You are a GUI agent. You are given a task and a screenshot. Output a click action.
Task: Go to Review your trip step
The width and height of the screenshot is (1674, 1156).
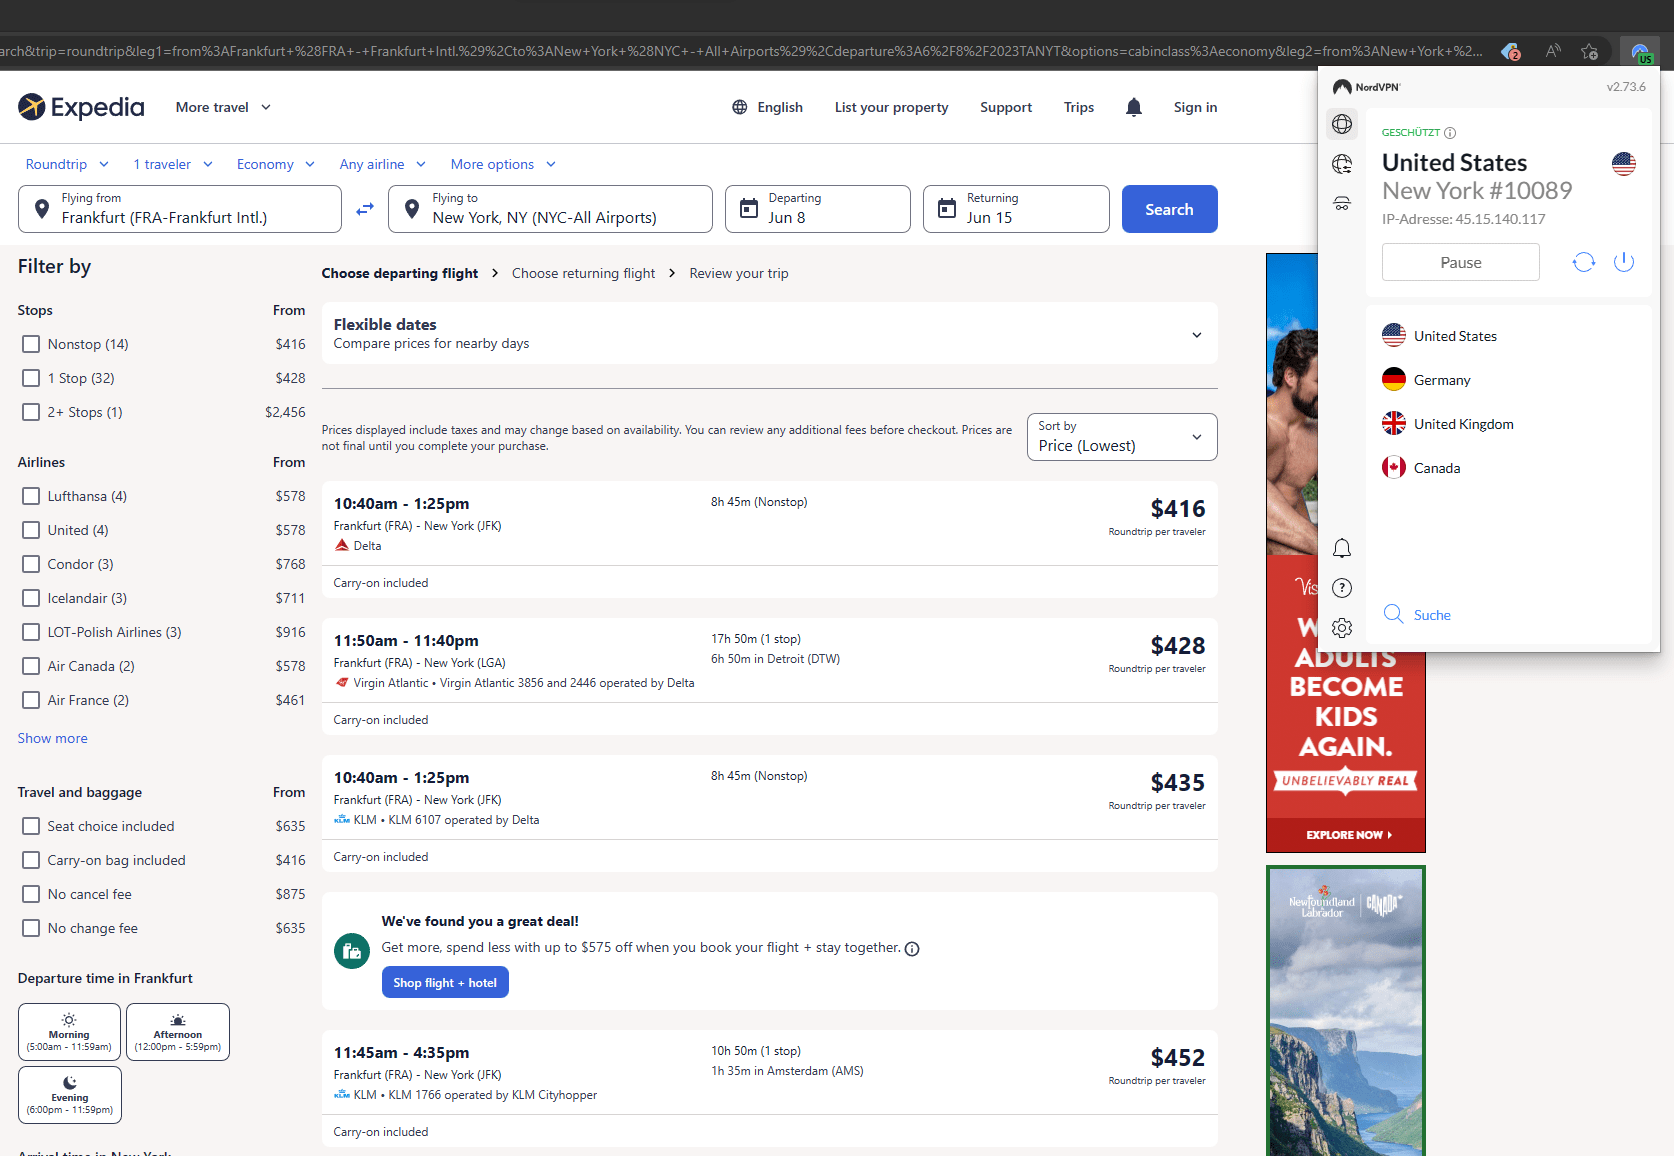(738, 273)
